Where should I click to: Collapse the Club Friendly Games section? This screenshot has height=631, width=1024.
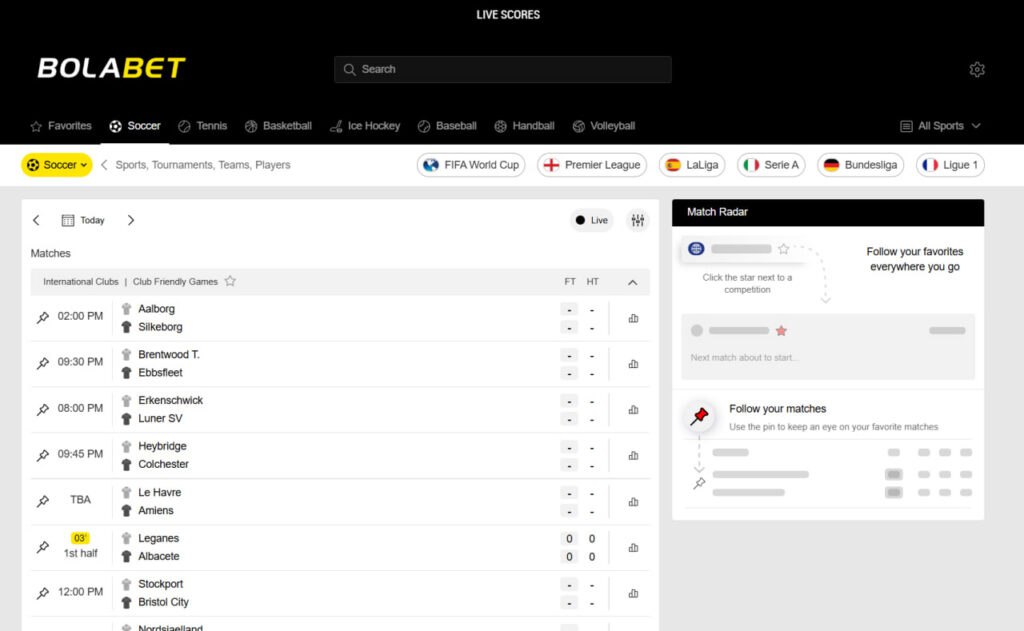[x=632, y=282]
